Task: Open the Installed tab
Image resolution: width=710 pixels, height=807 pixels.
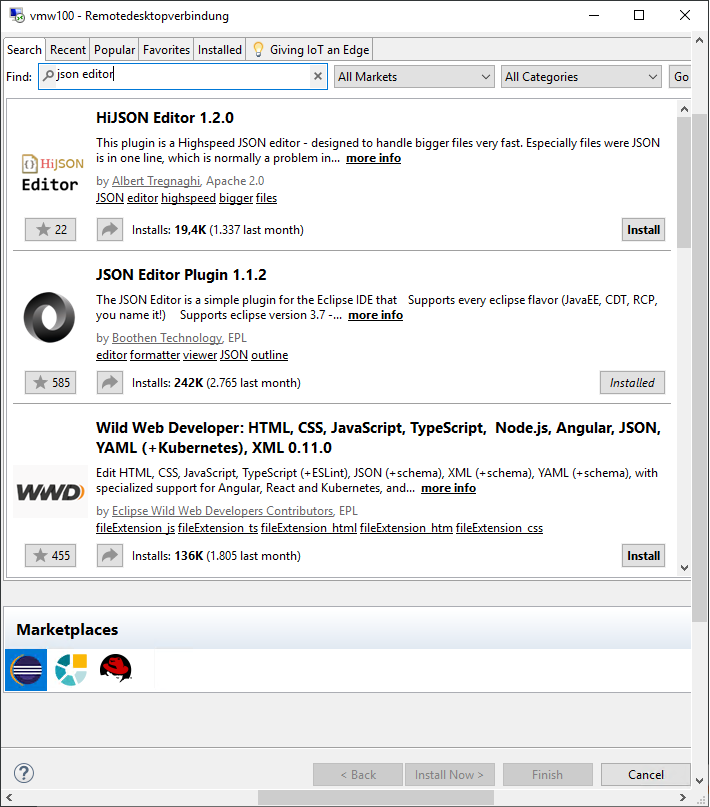Action: click(219, 50)
